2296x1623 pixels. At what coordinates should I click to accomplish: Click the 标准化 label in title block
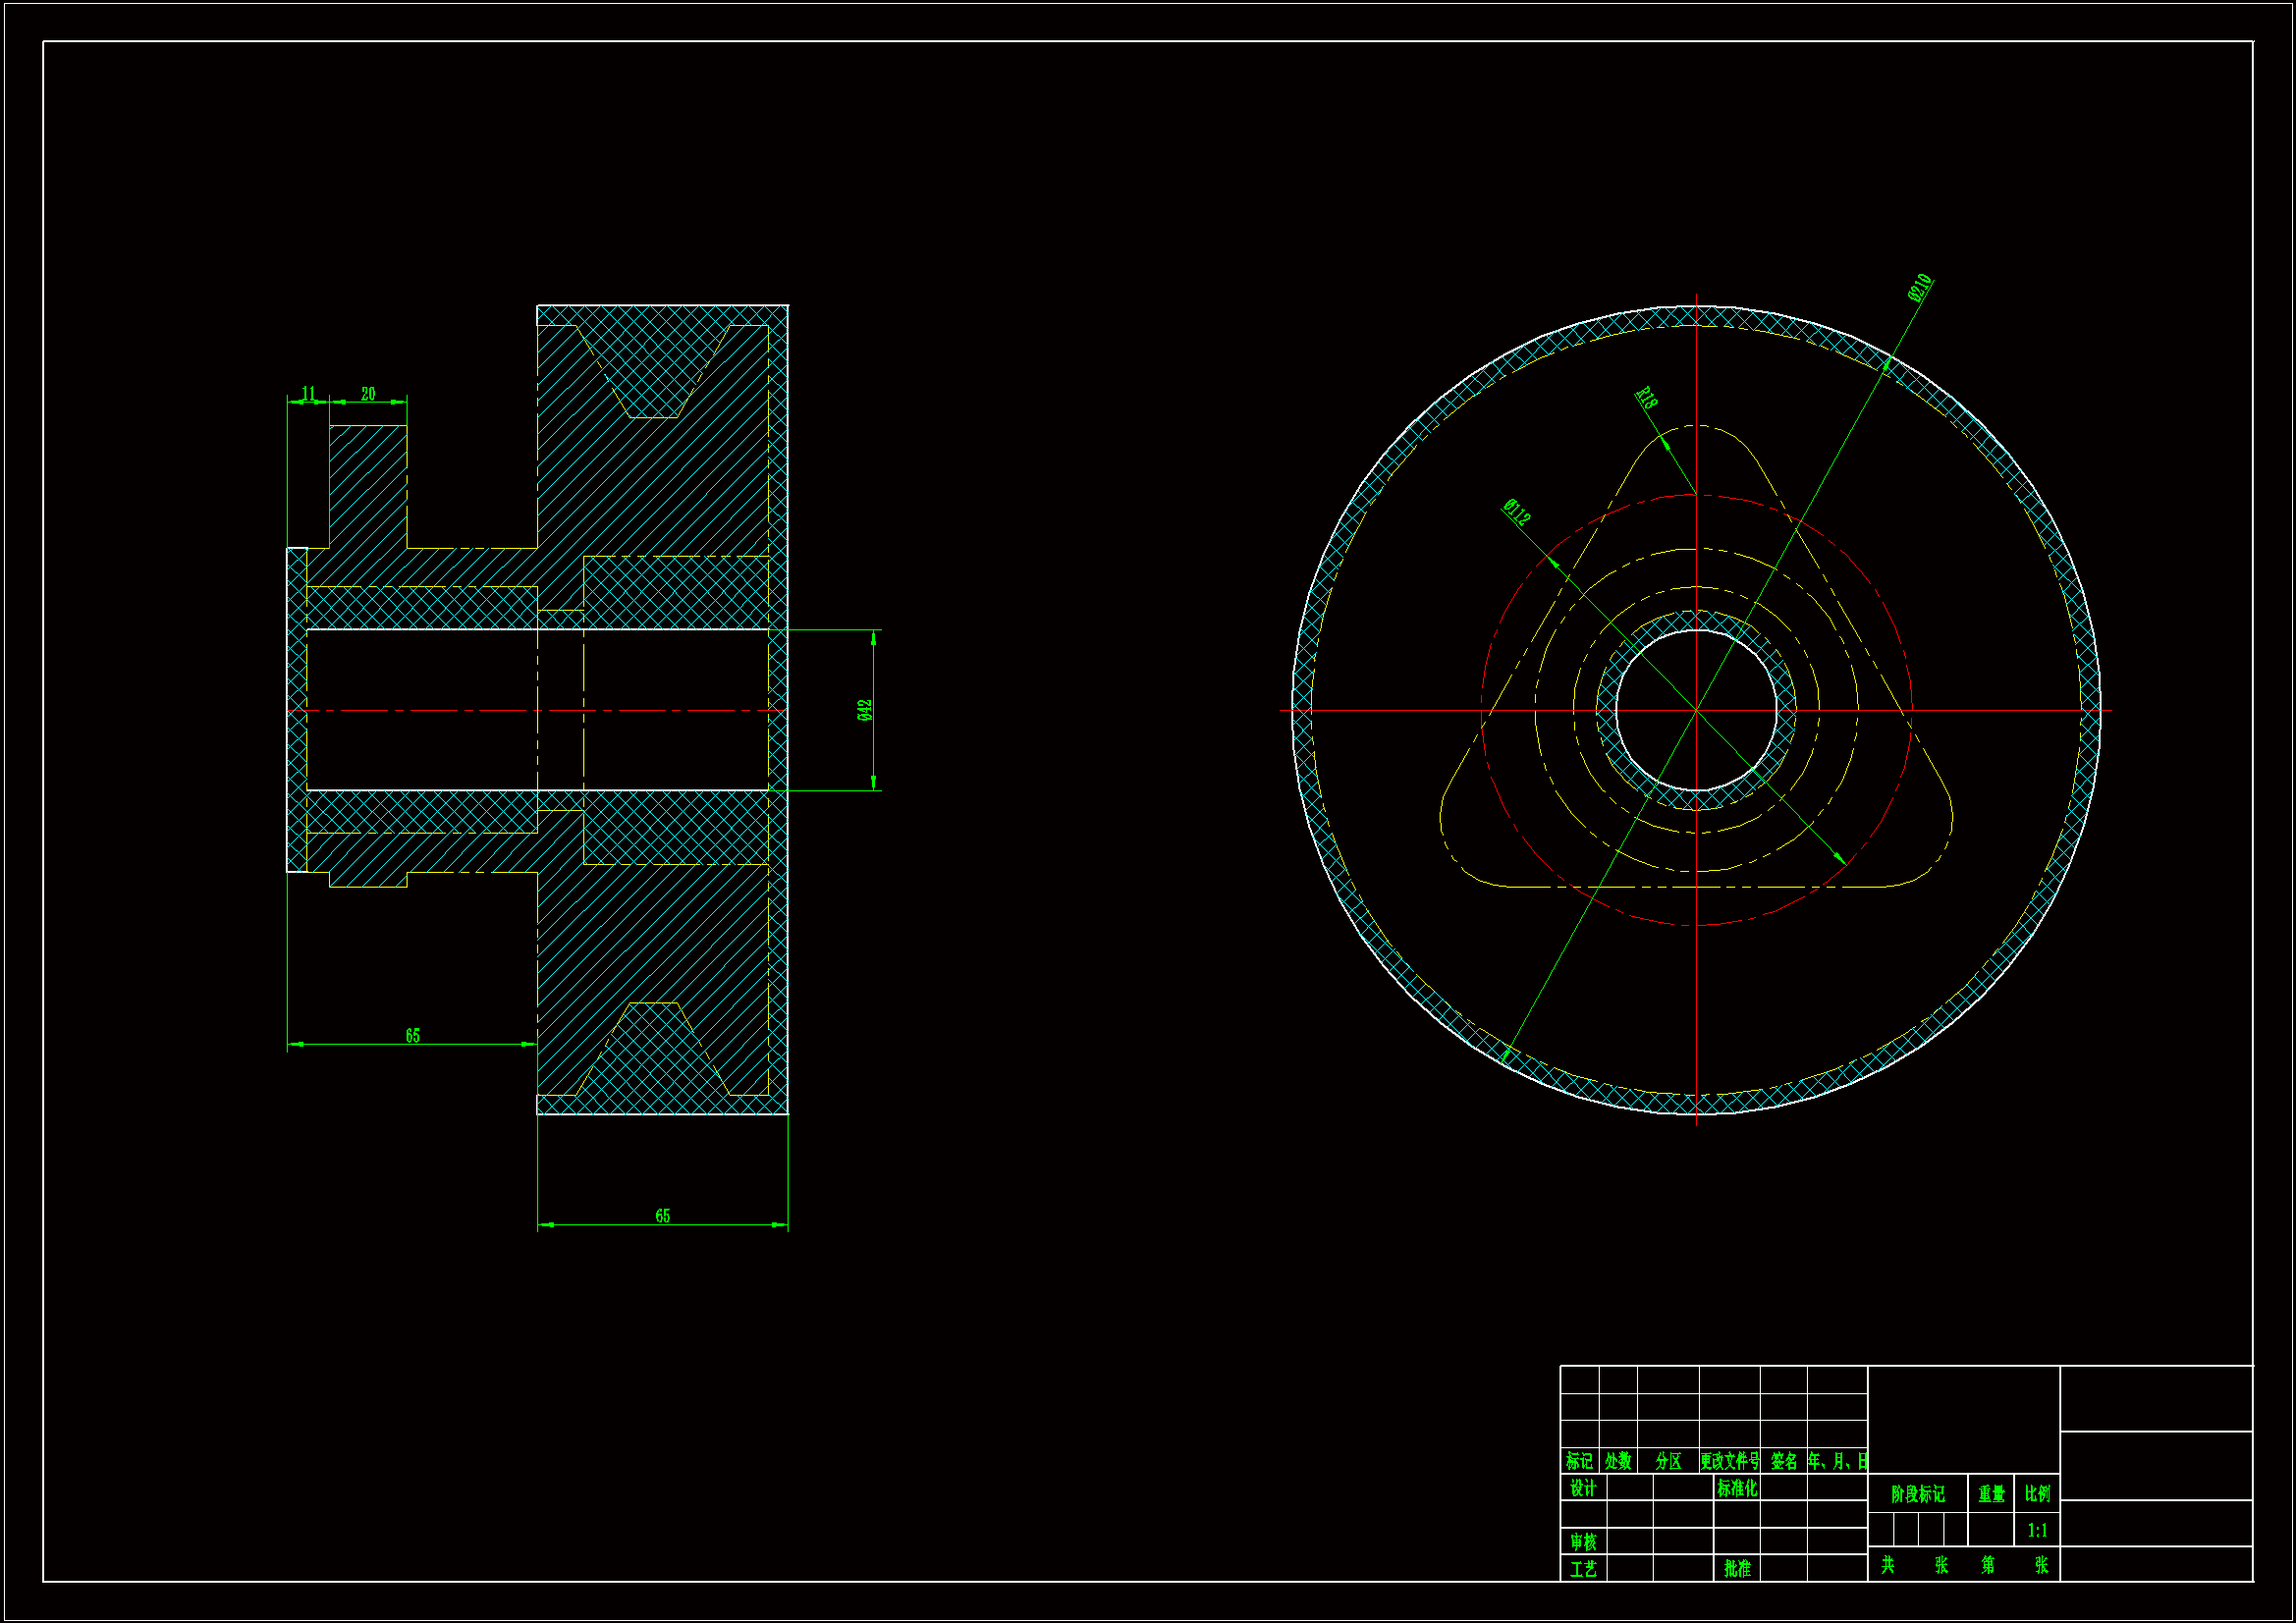click(x=1737, y=1487)
